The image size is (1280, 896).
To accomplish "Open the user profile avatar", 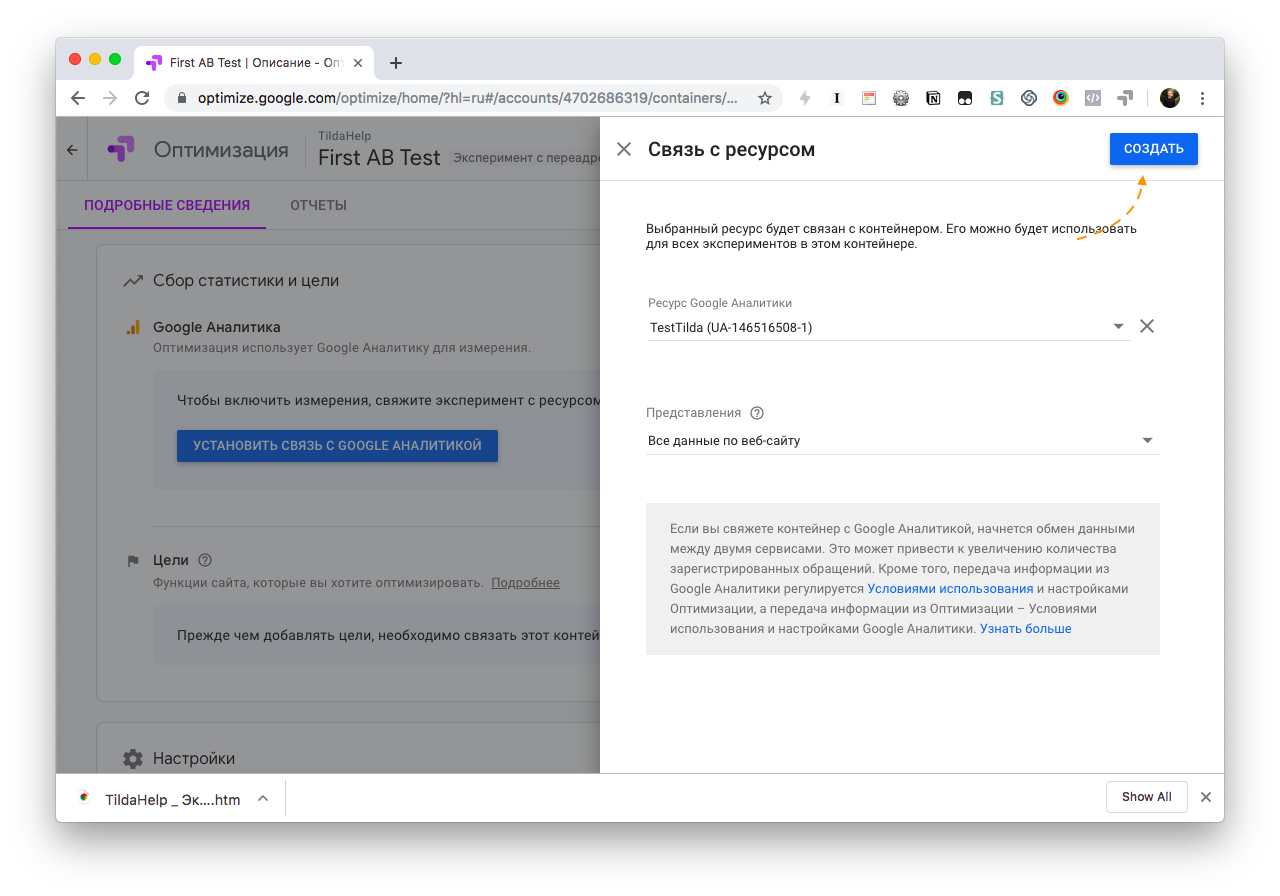I will click(1170, 98).
